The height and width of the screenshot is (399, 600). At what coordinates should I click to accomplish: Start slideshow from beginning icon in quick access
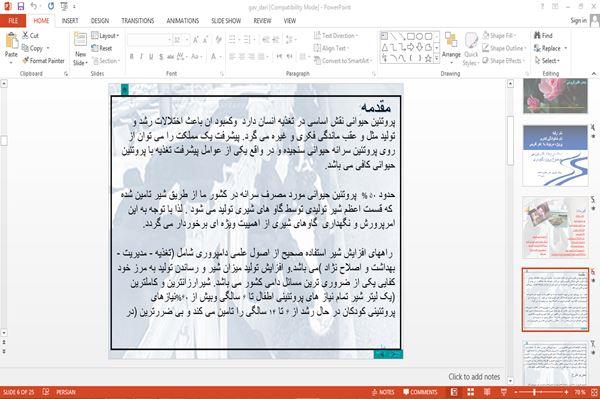(x=64, y=7)
